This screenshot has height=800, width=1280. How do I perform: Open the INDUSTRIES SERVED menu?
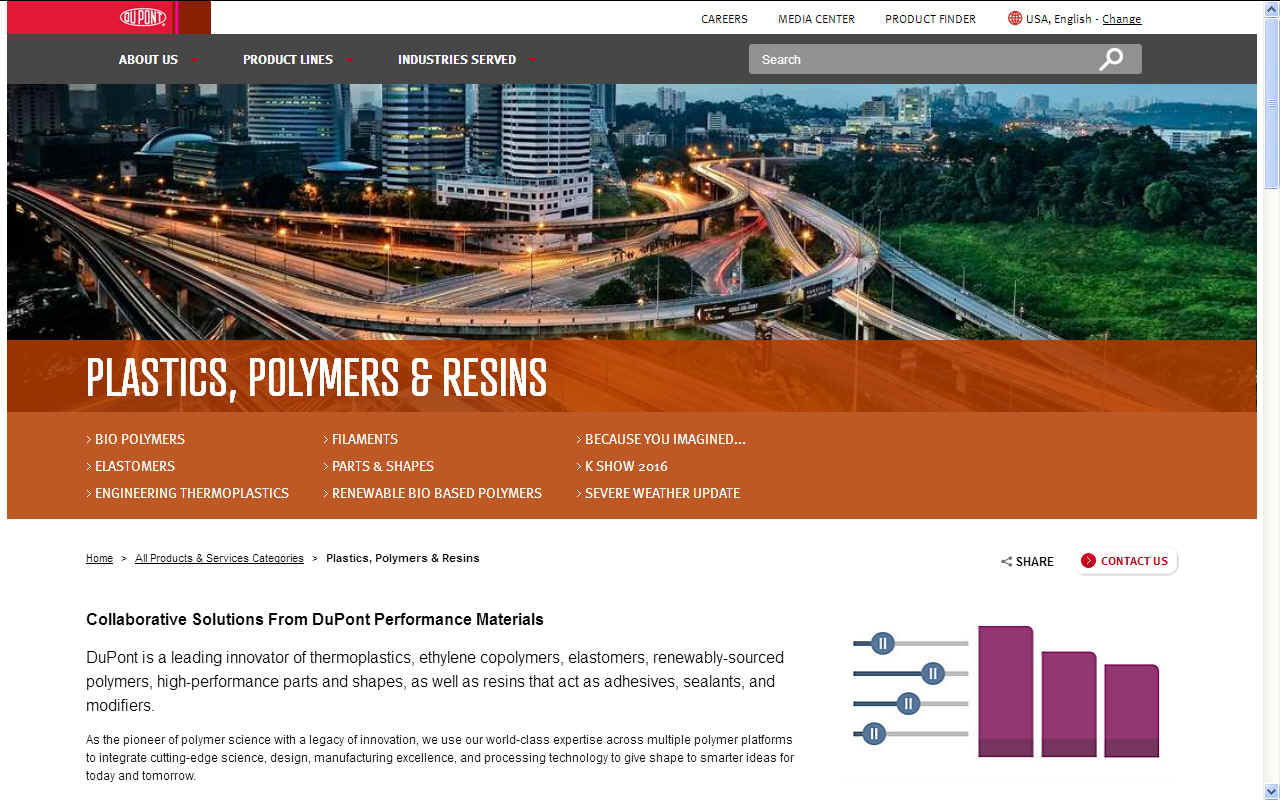457,60
